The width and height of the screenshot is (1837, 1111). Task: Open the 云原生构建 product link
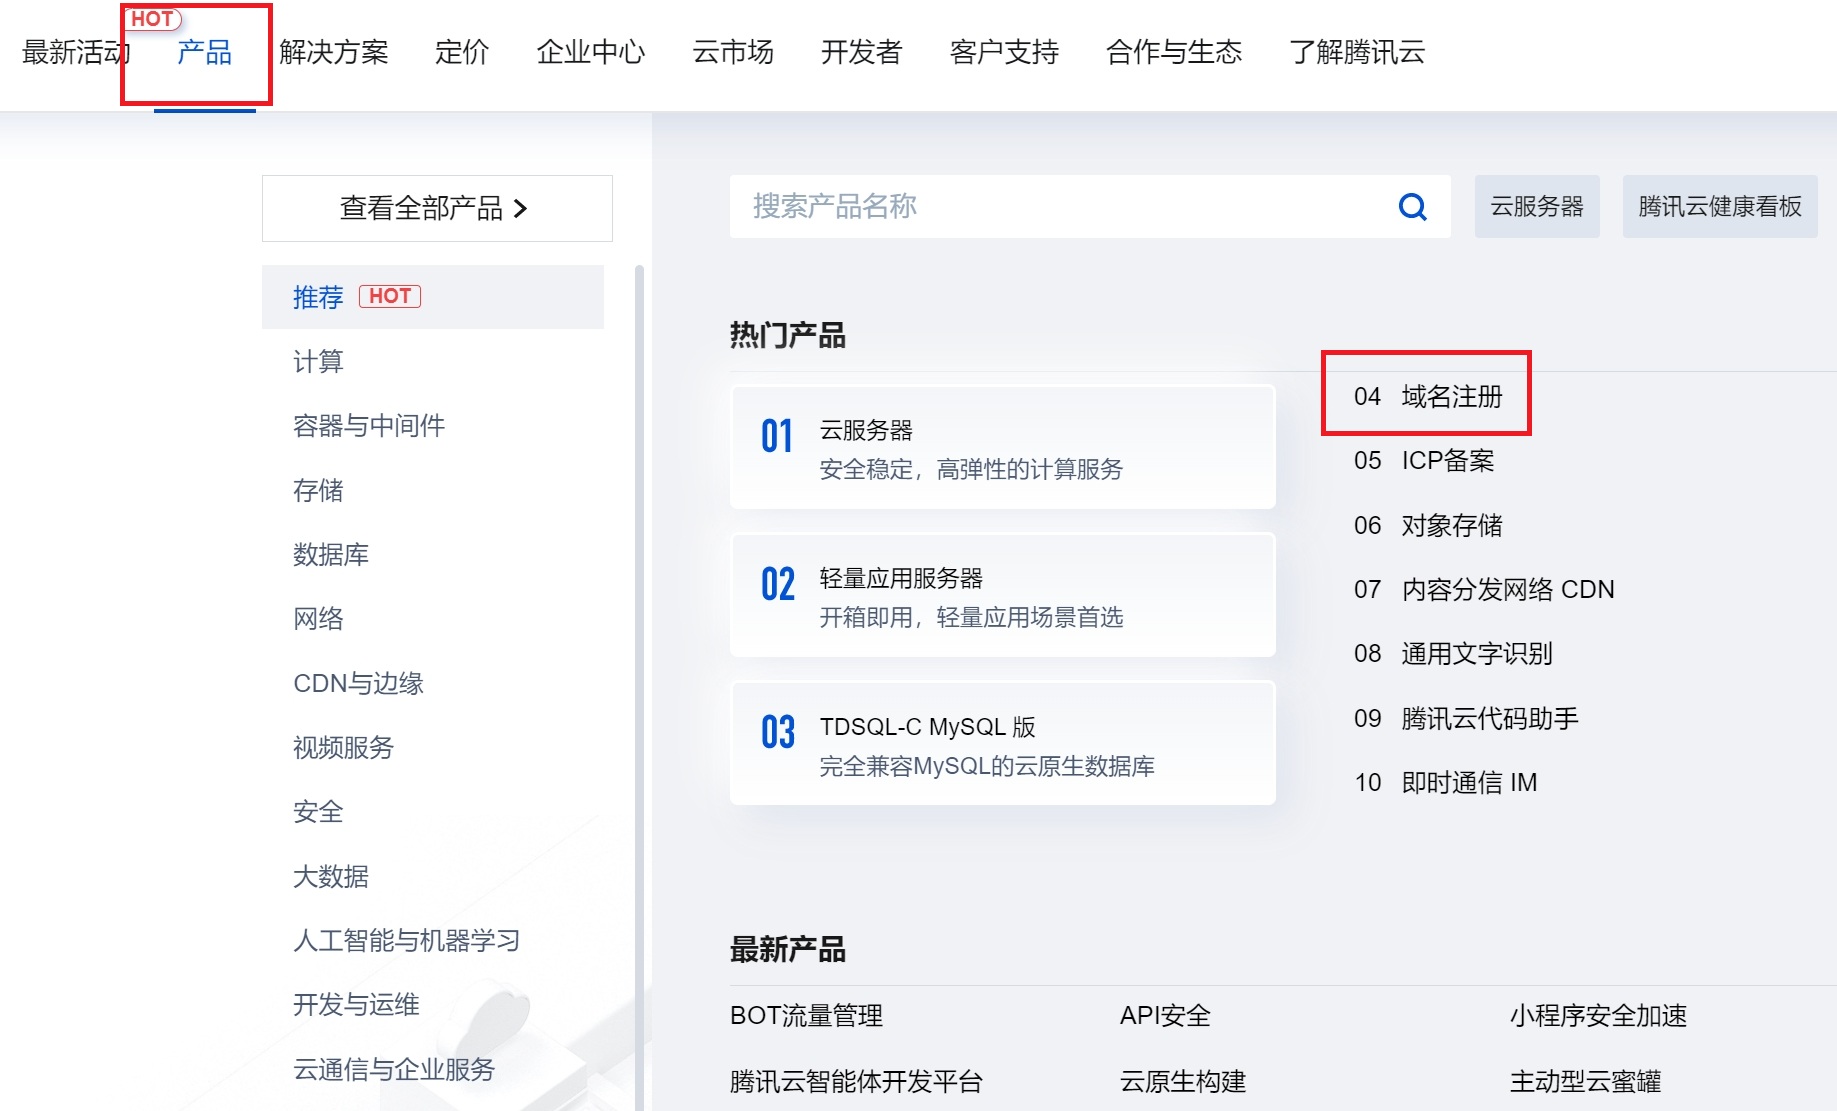tap(1183, 1082)
